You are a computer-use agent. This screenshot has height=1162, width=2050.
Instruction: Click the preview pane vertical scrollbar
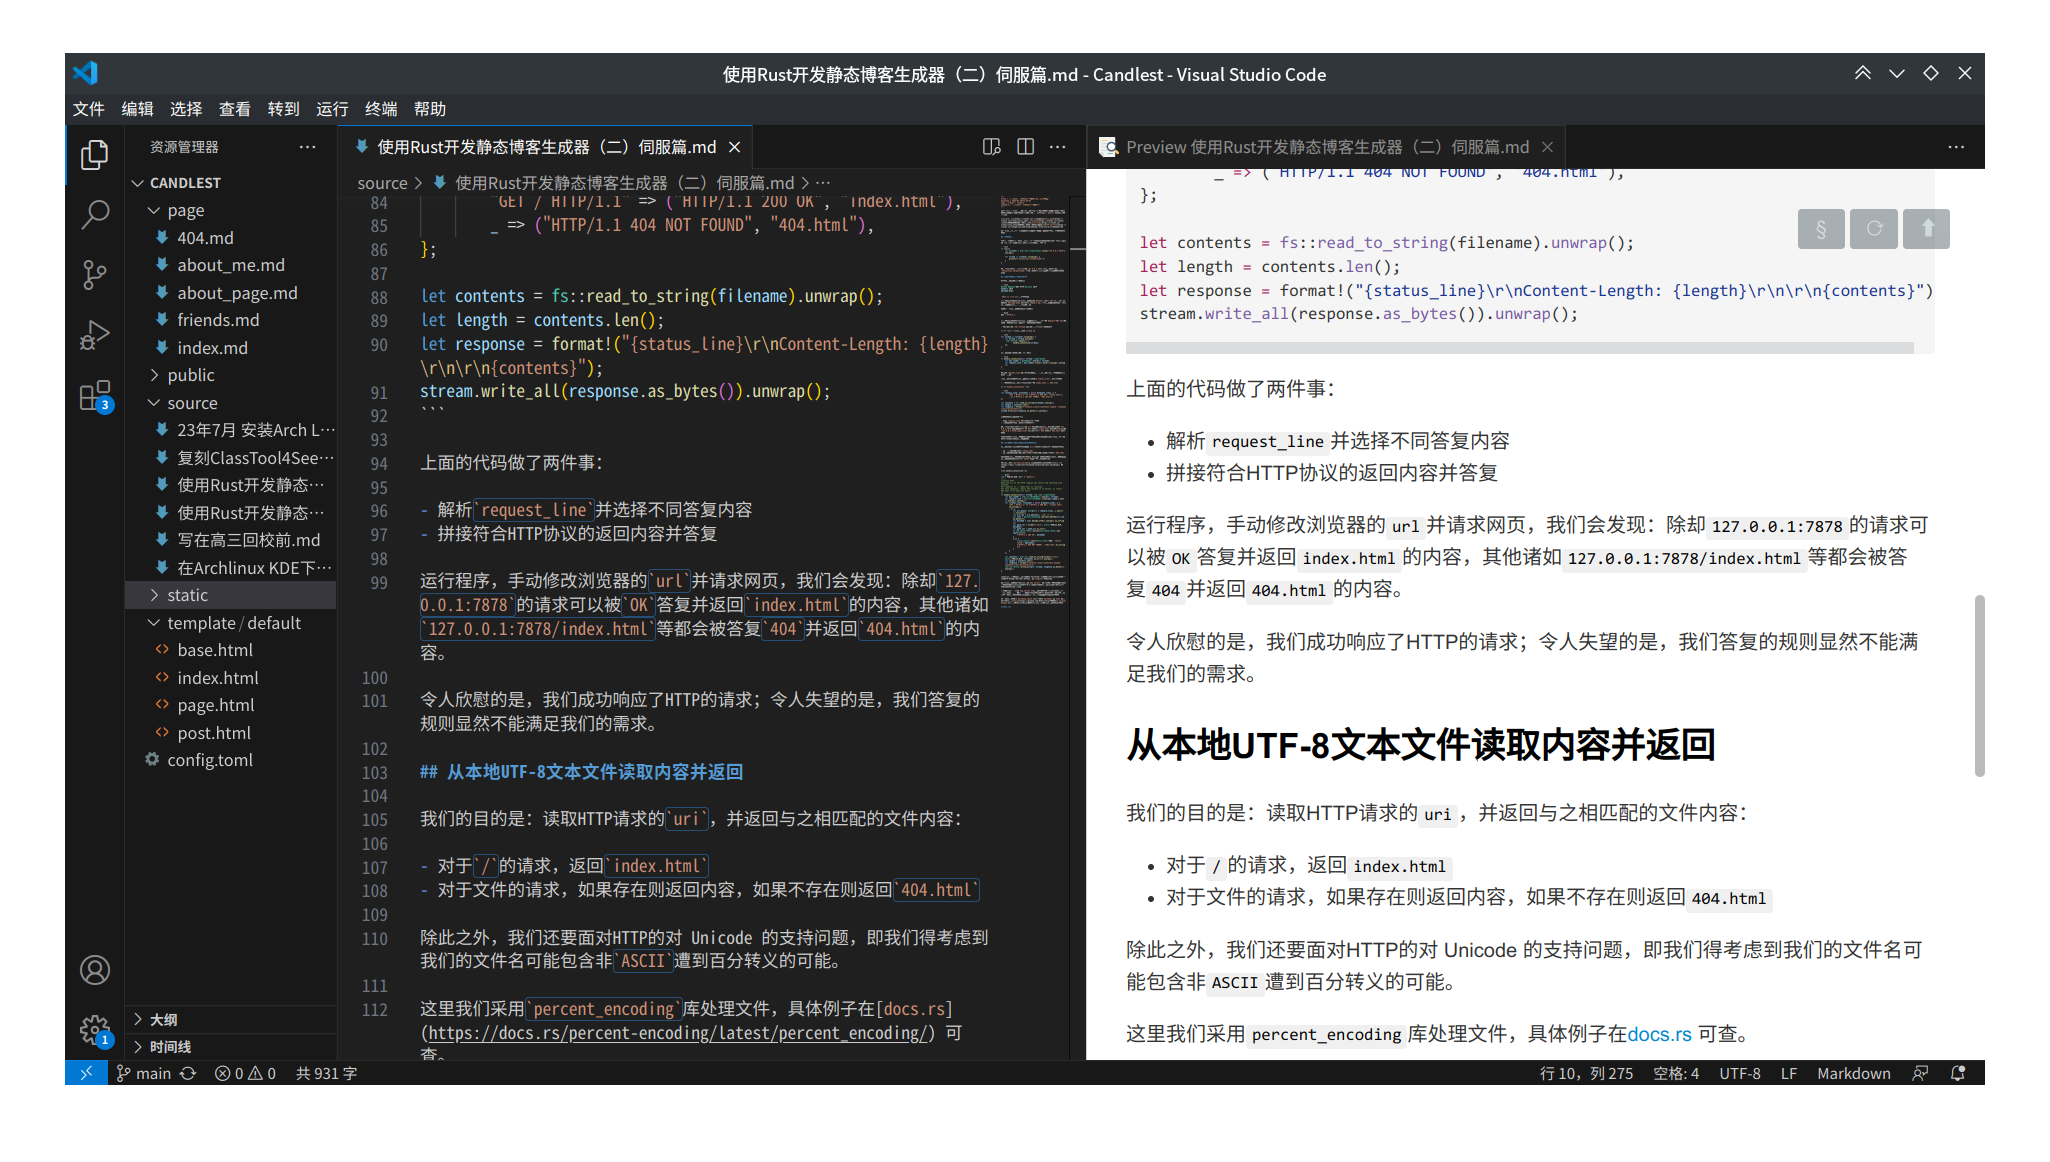(x=1978, y=685)
